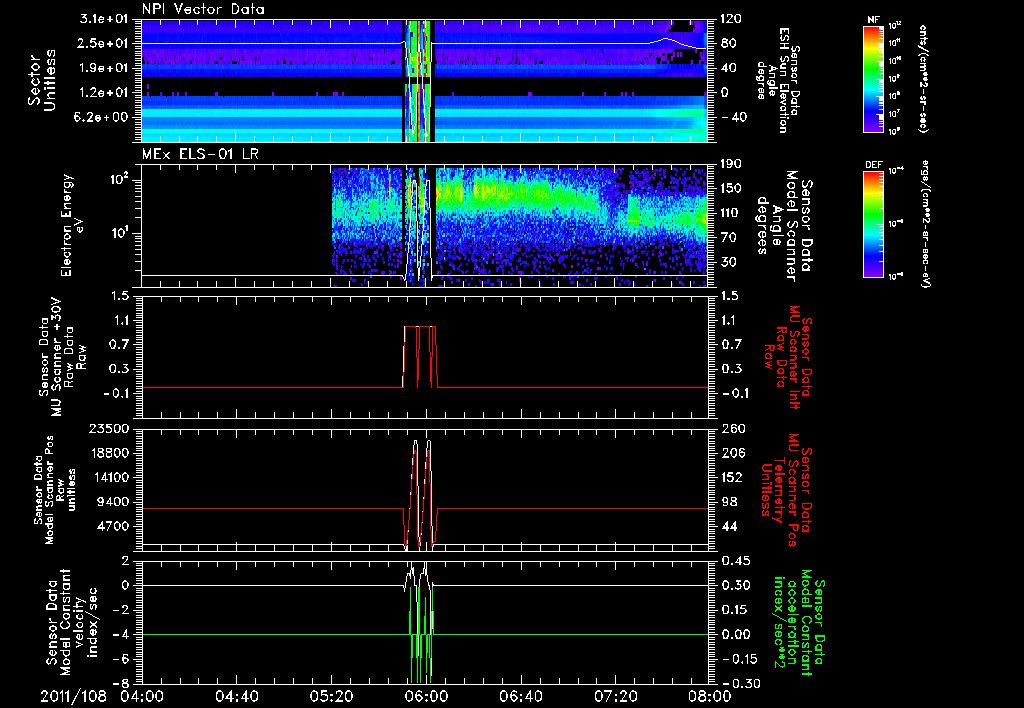Click the 'ergs/(cm**2-sr-sec-eV)' units label
Viewport: 1024px width, 708px height.
click(925, 224)
